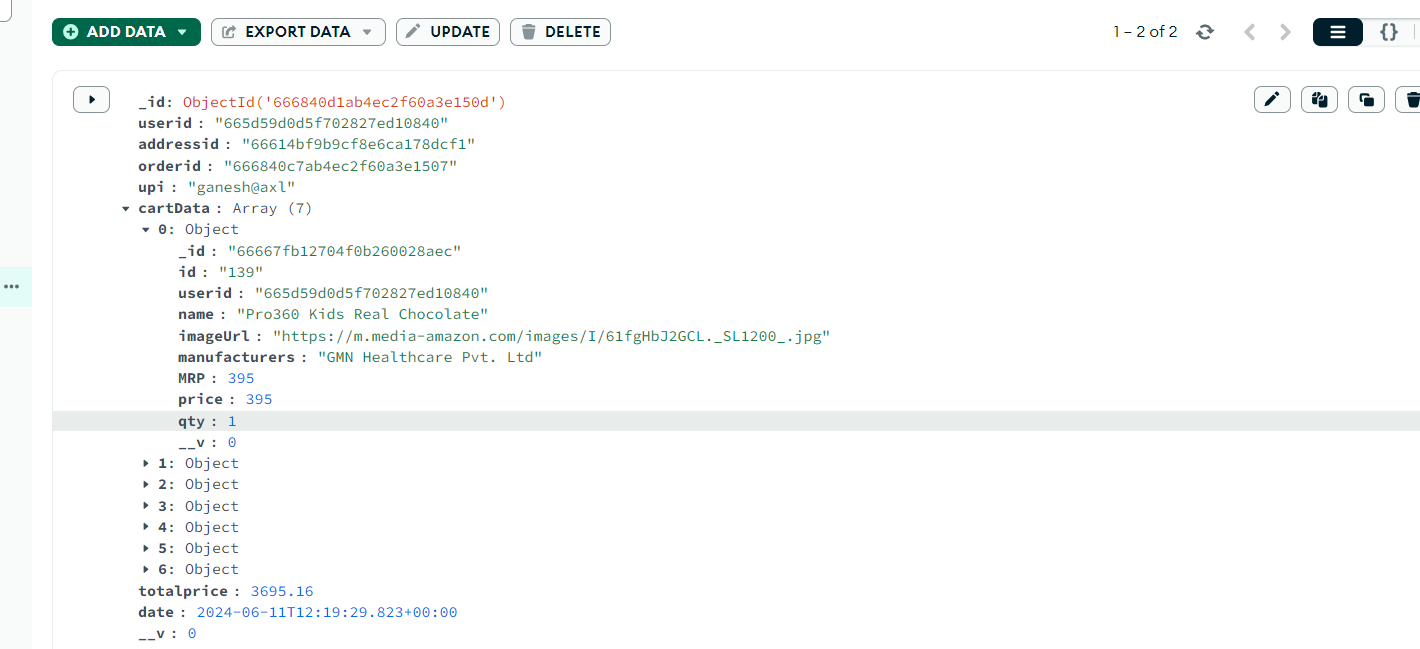Switch to JSON view
This screenshot has height=649, width=1420.
click(1388, 32)
